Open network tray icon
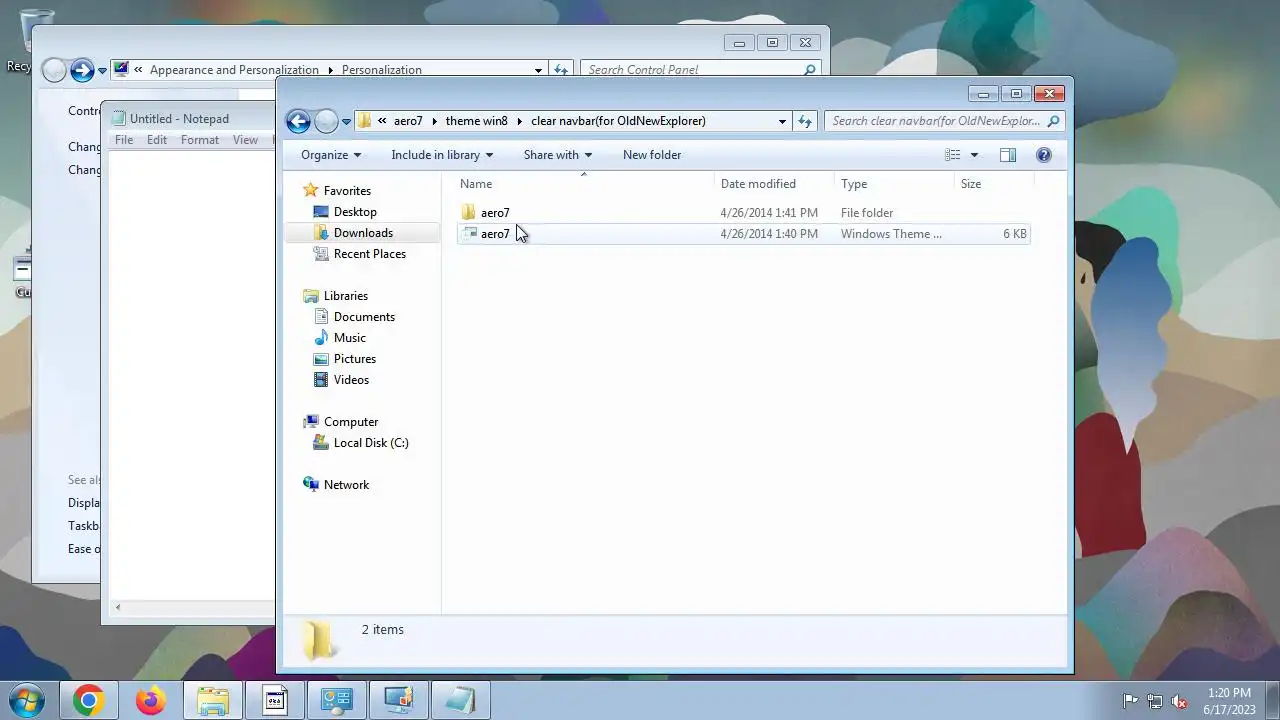 (1155, 701)
